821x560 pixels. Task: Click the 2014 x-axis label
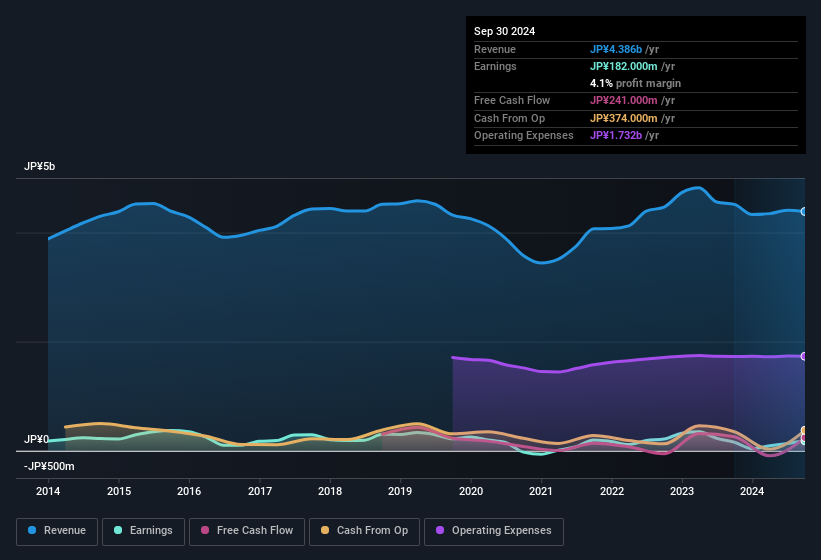point(48,491)
